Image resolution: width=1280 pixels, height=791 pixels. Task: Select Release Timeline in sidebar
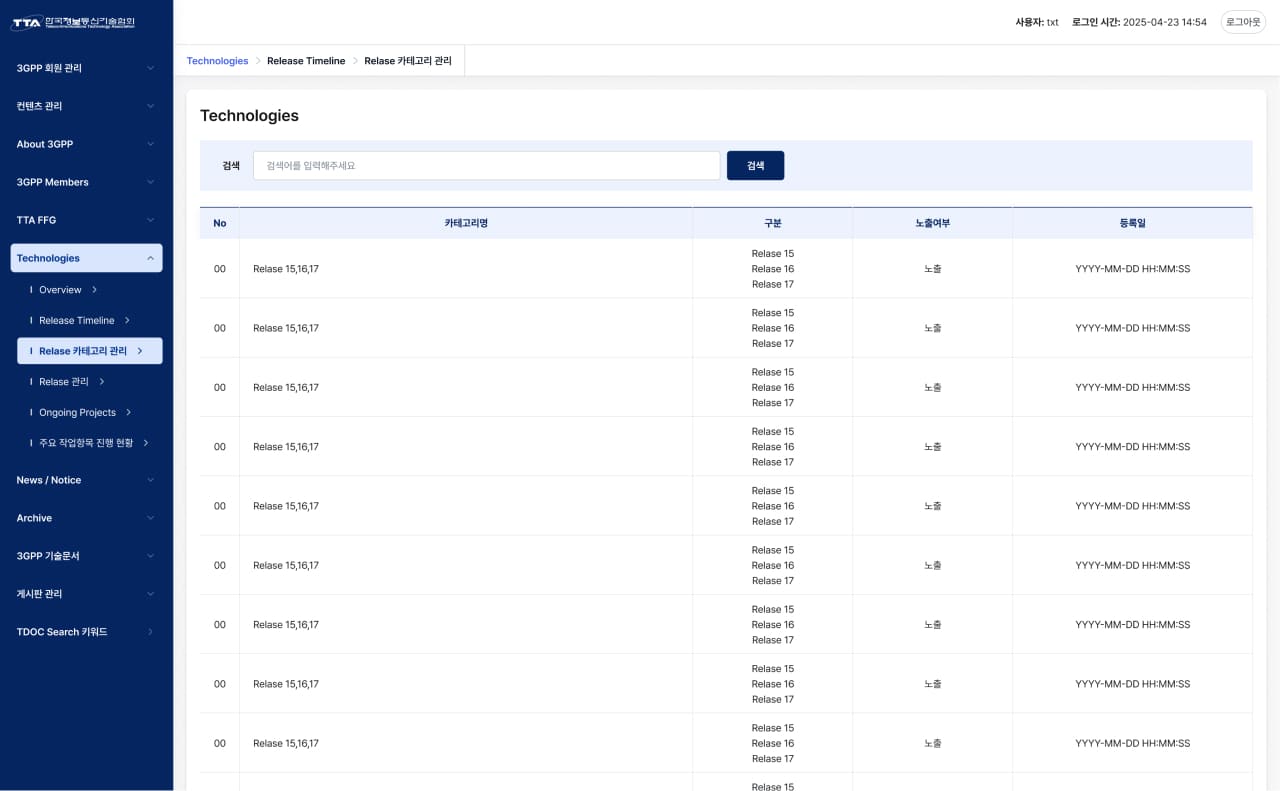click(76, 321)
